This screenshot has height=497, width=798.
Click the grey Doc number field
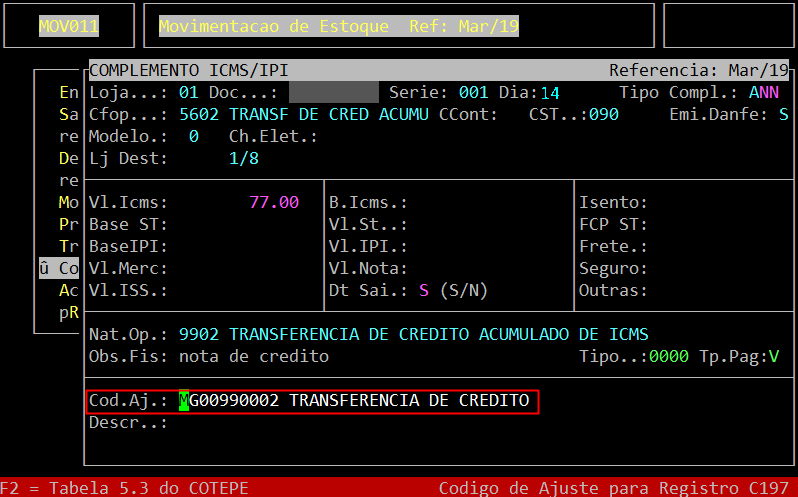click(x=334, y=93)
